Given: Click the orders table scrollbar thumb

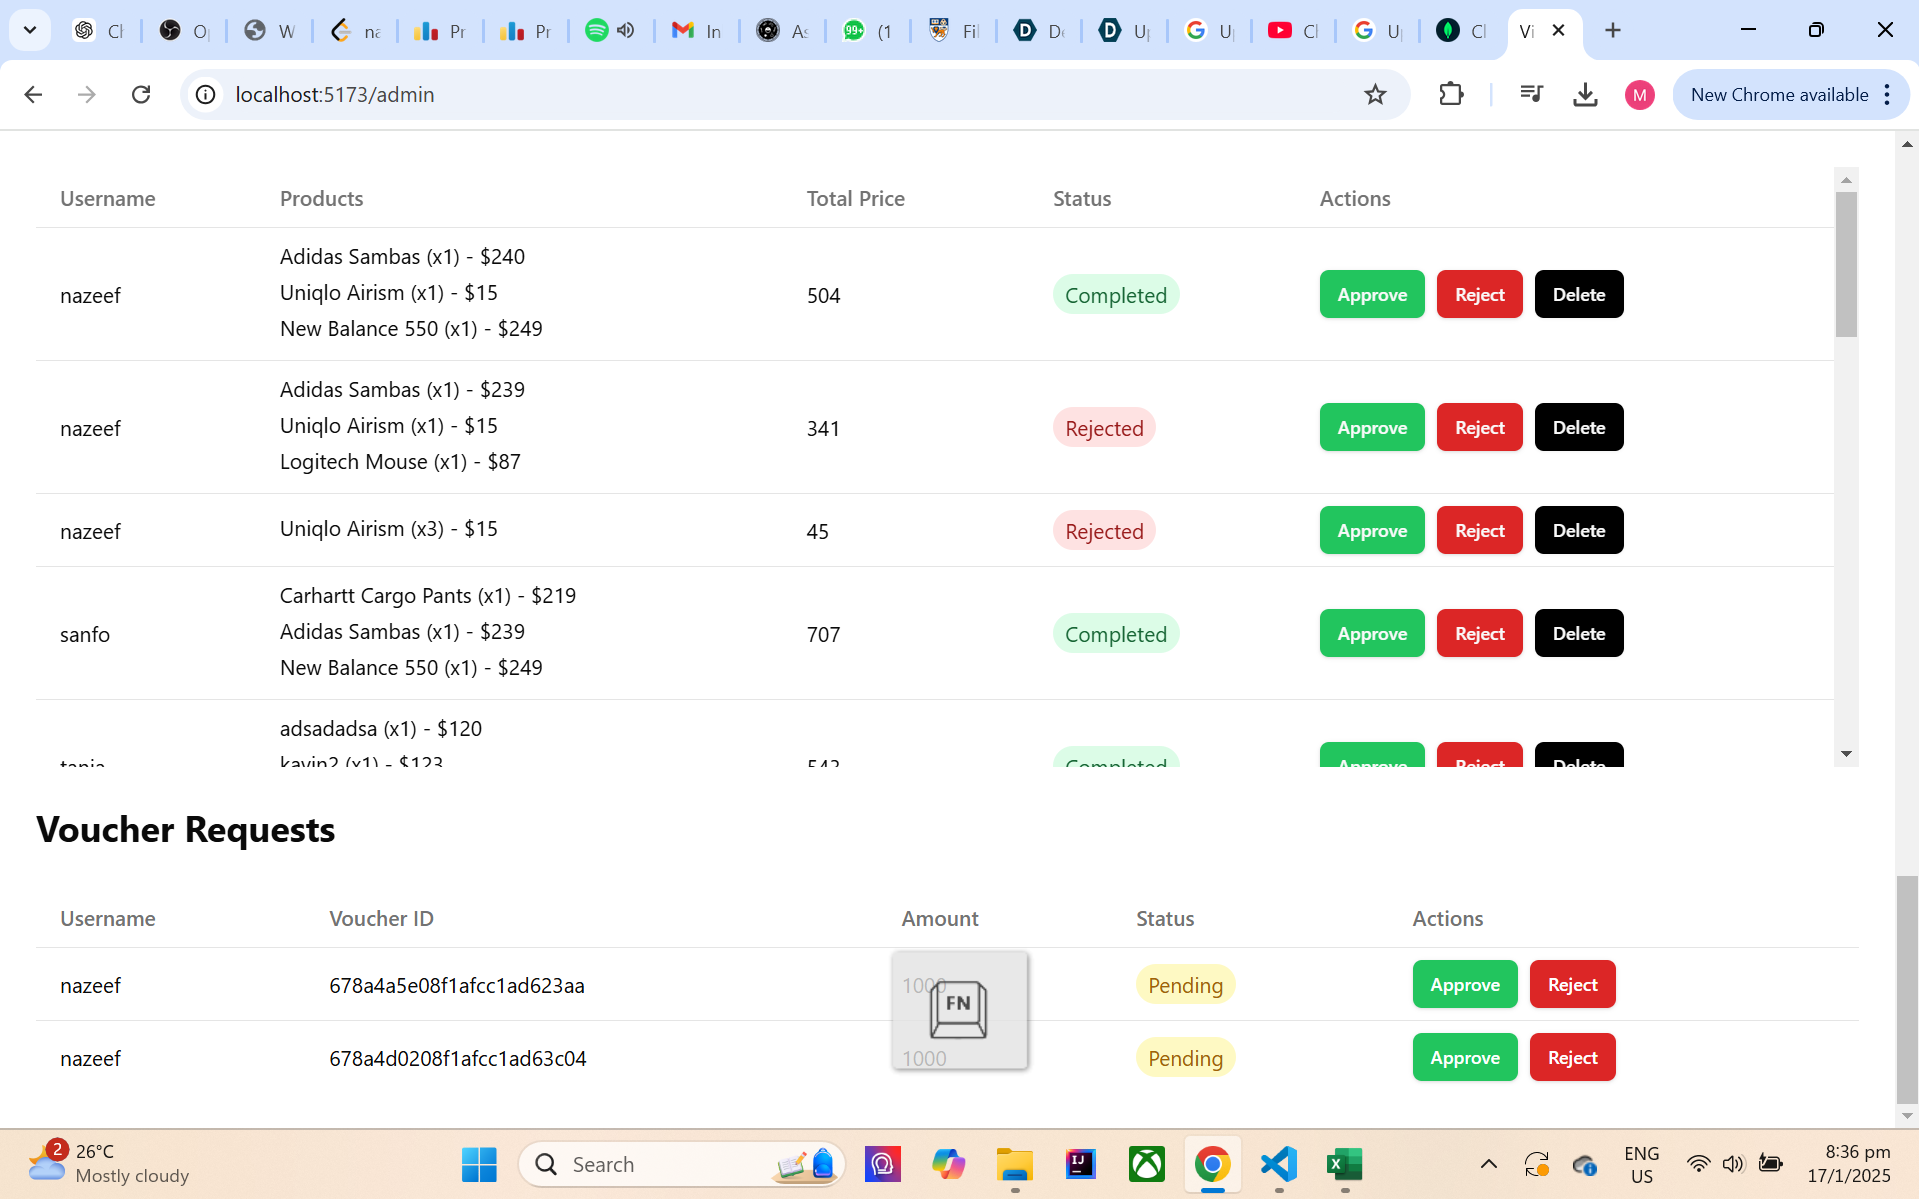Looking at the screenshot, I should 1846,264.
